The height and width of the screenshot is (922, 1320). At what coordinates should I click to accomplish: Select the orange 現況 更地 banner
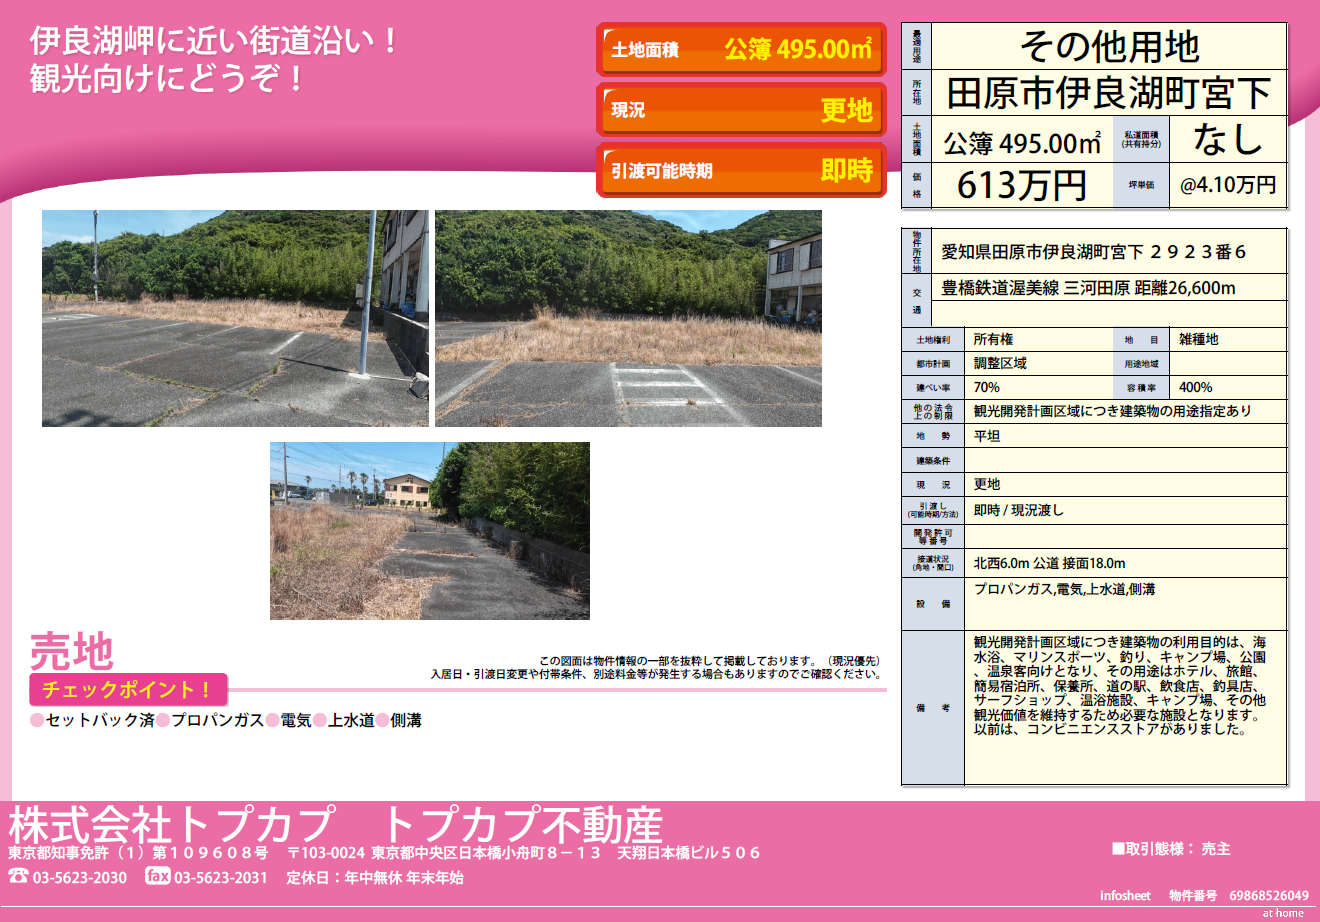[x=741, y=110]
